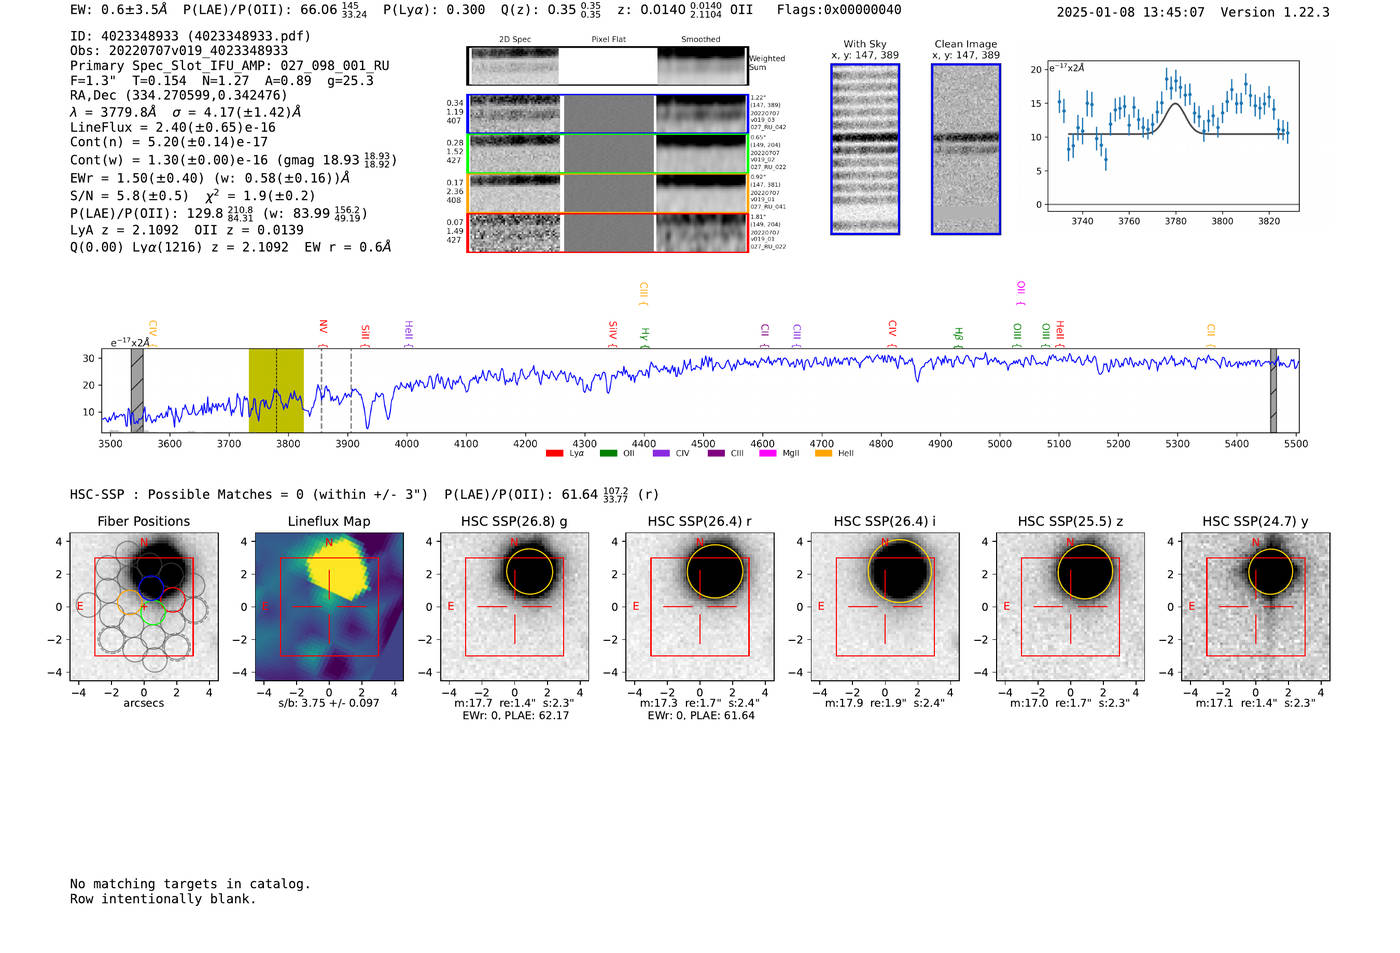1400x953 pixels.
Task: Open the emission line fit plot
Action: click(x=1172, y=136)
